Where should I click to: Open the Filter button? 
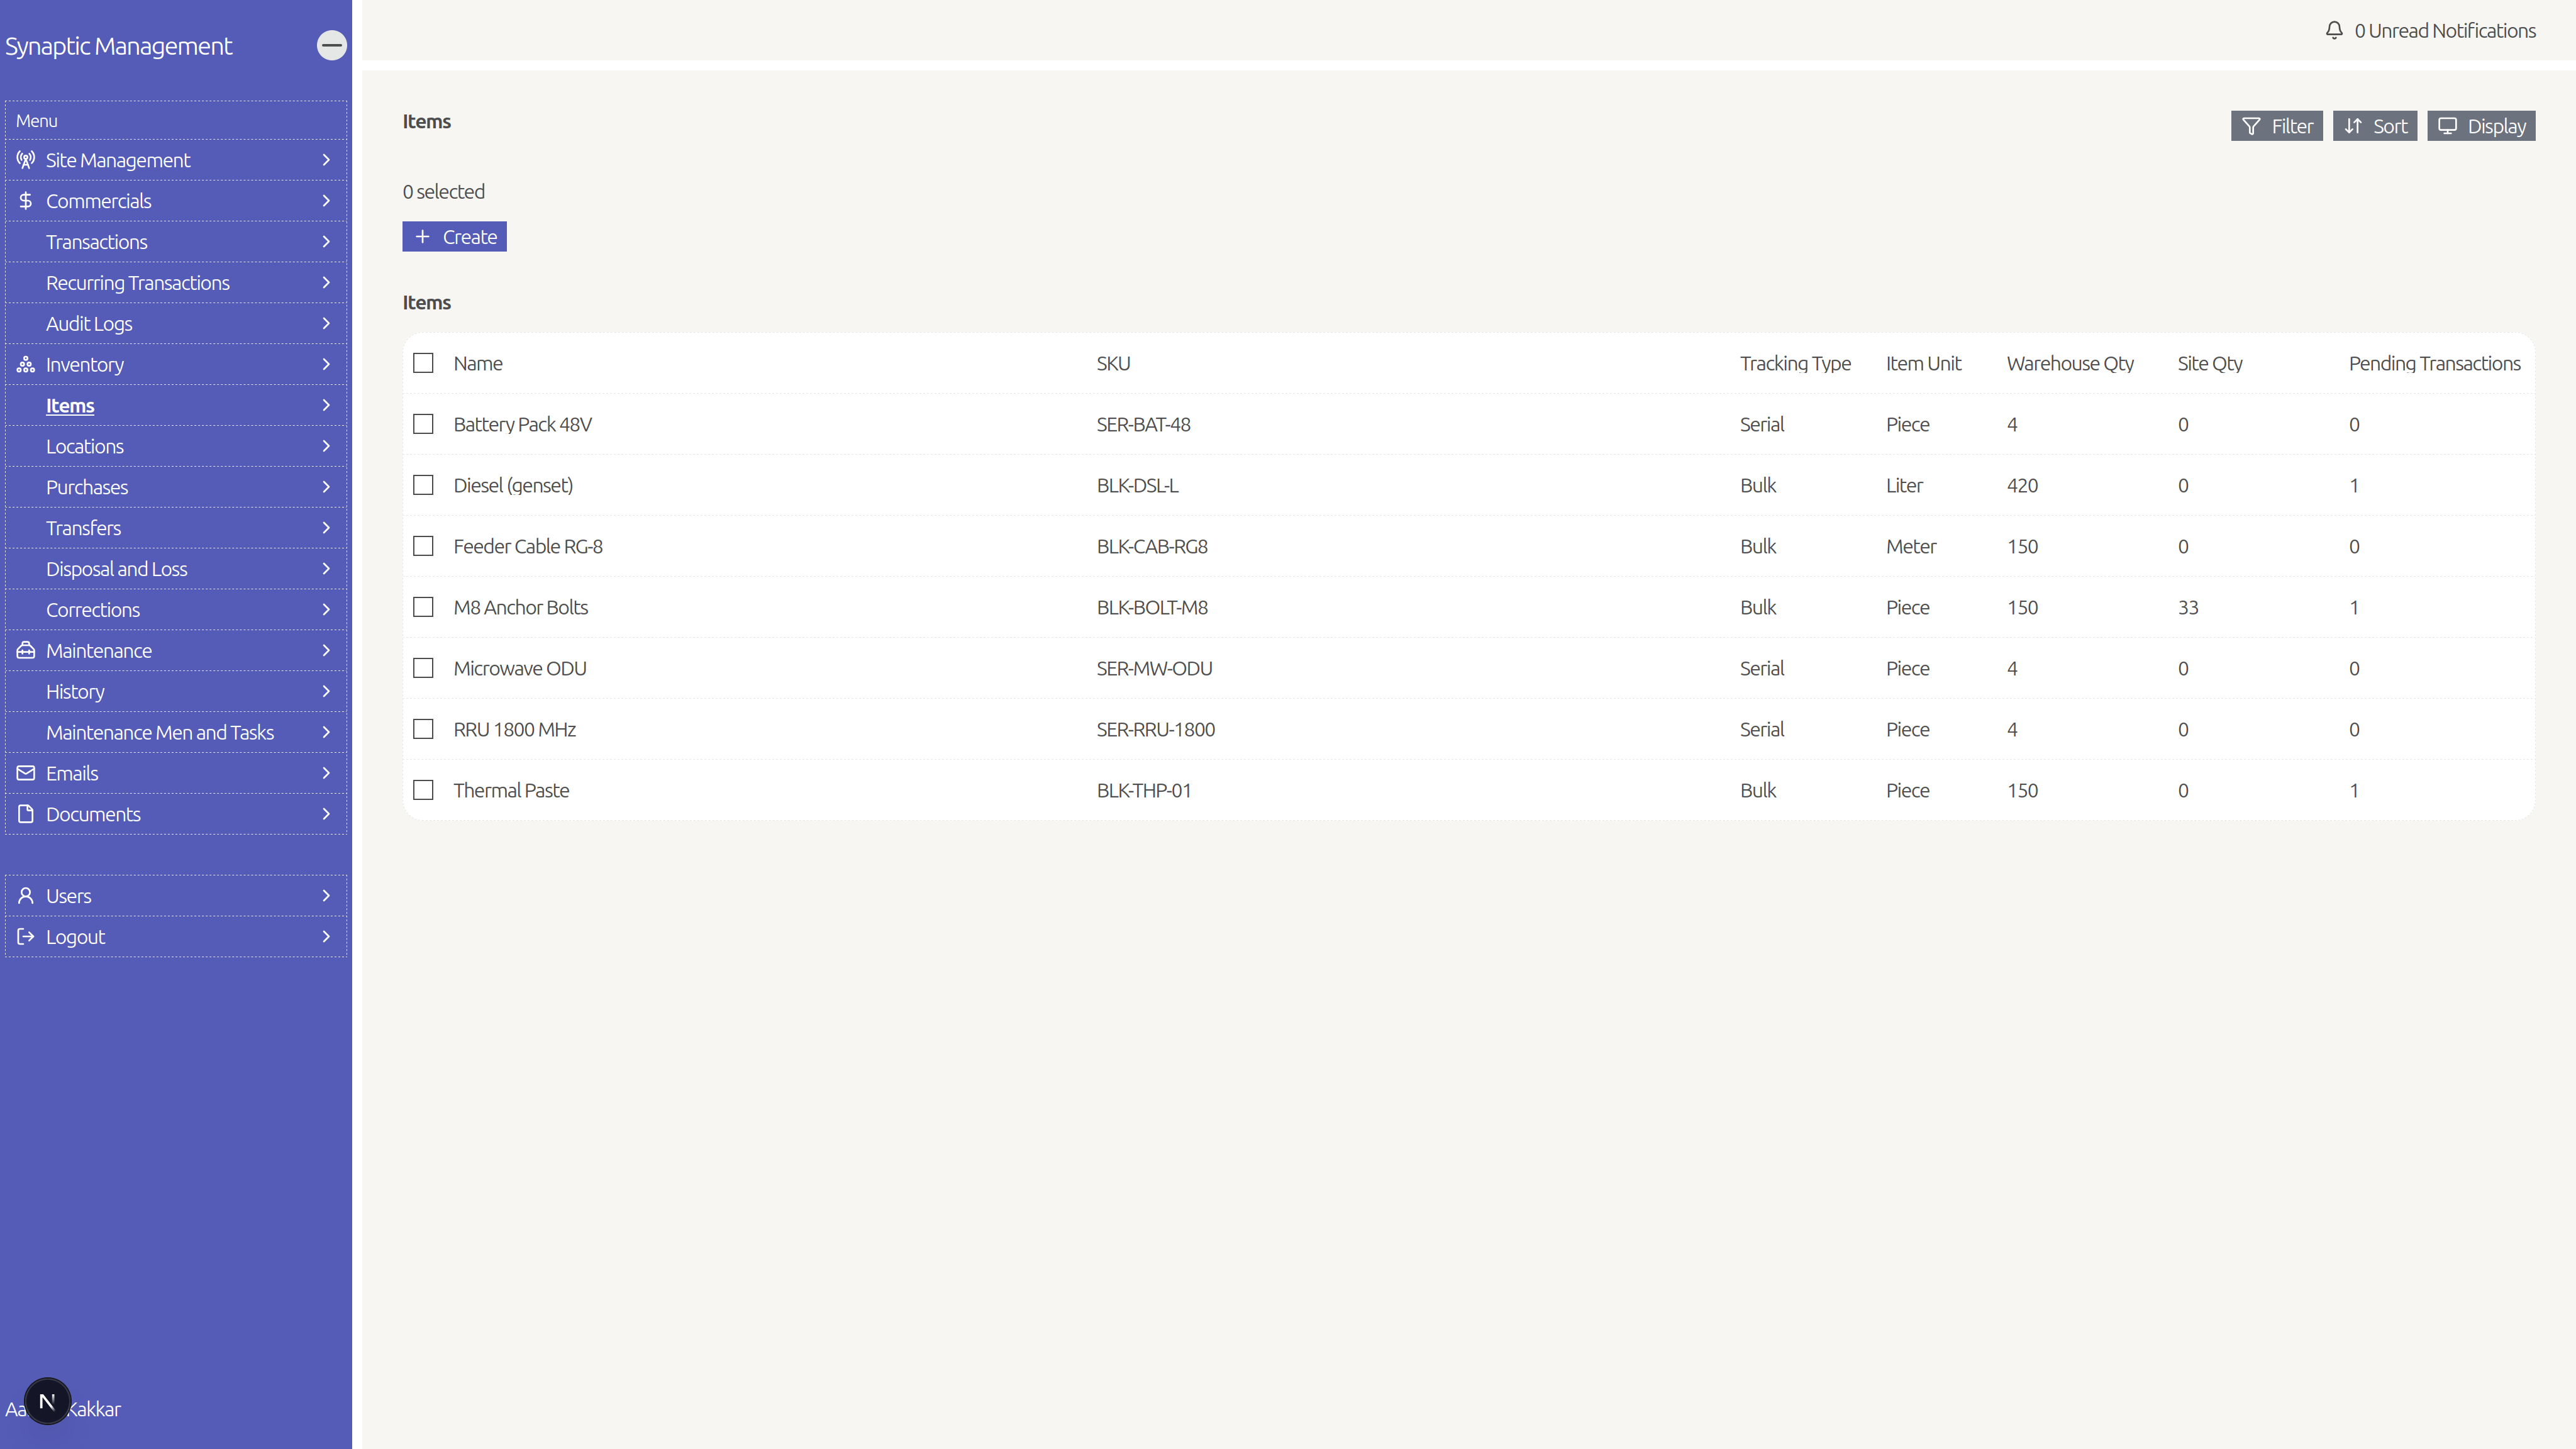2277,126
